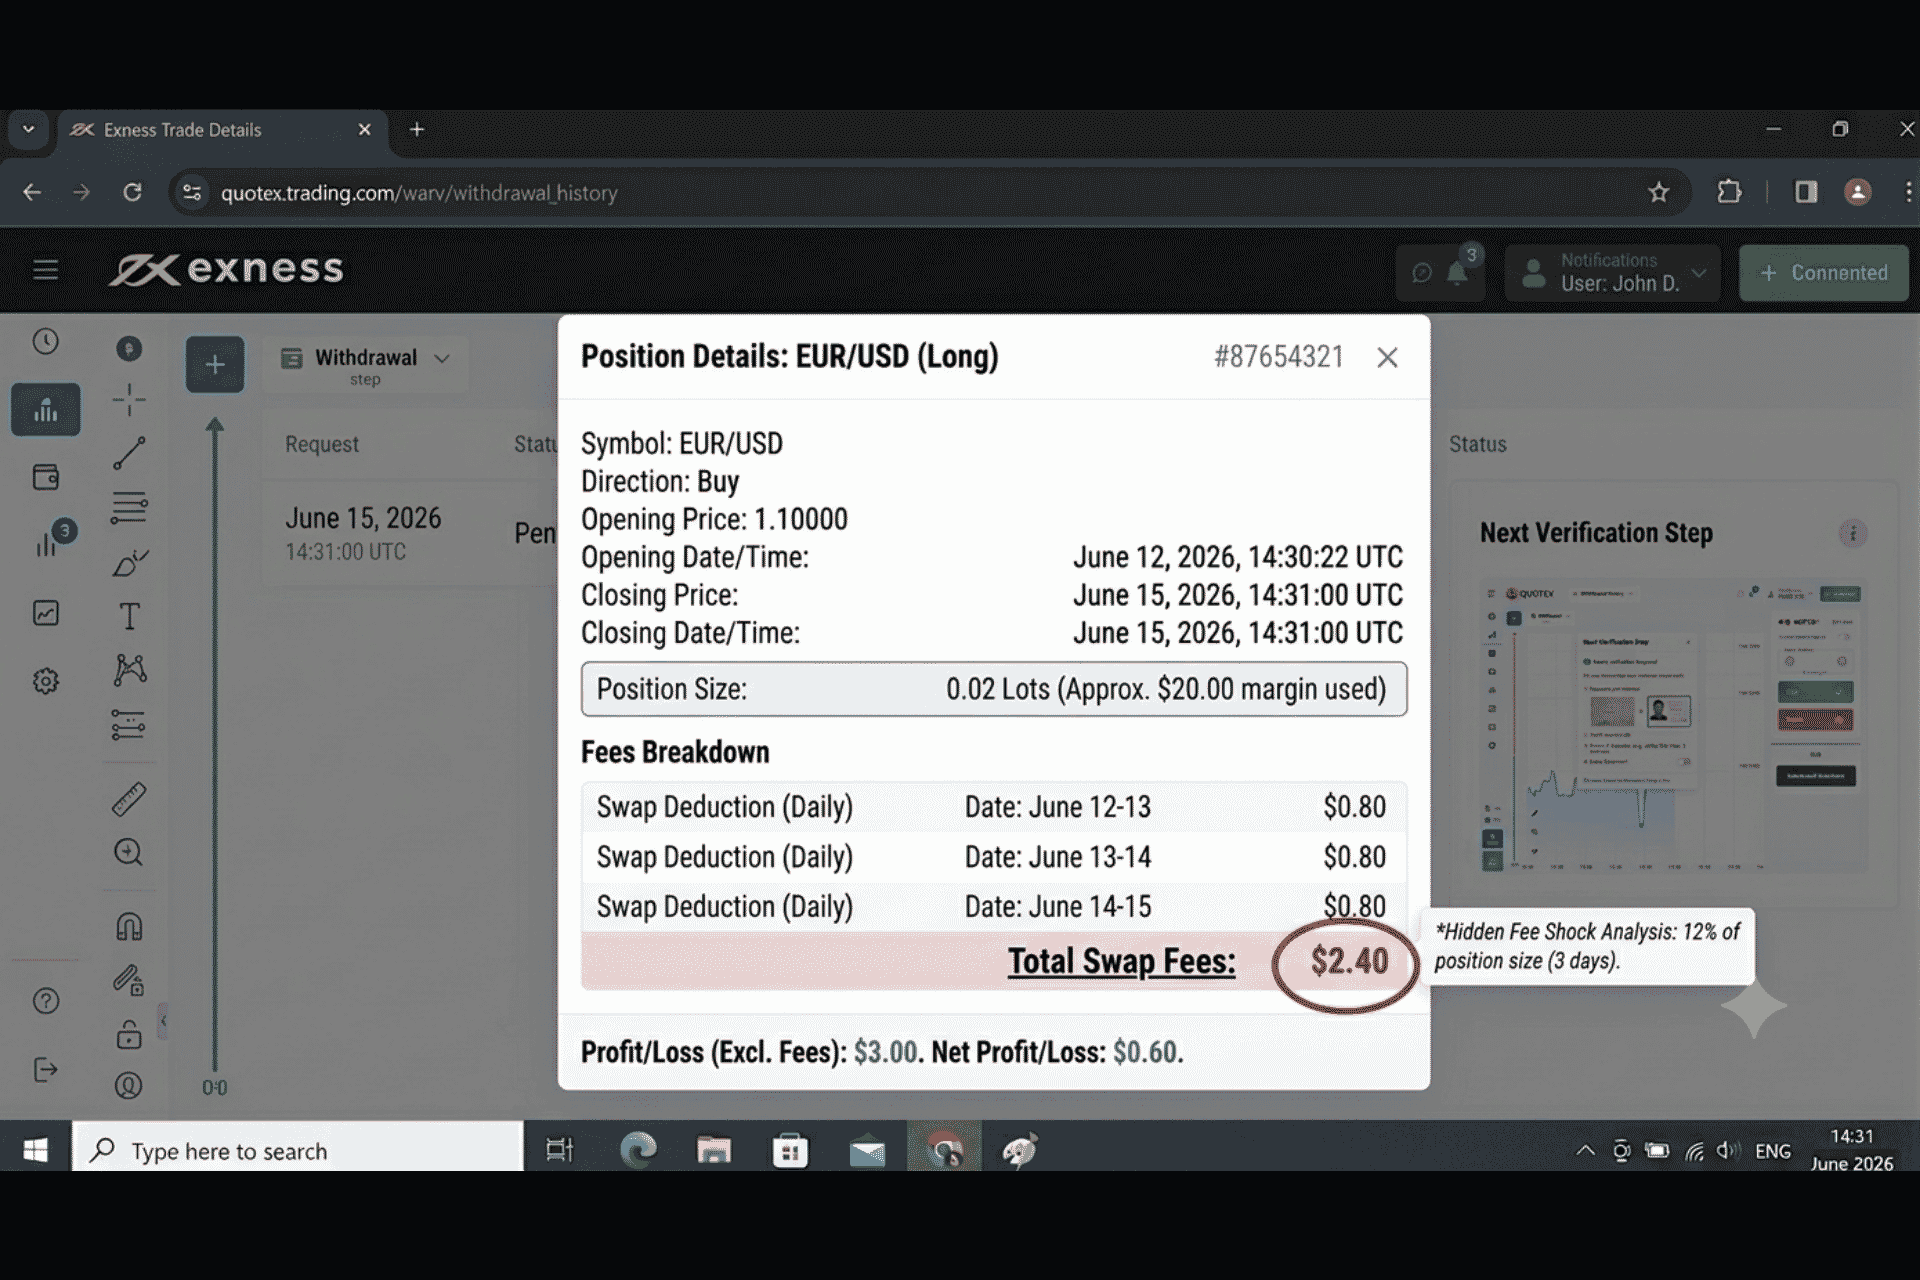The height and width of the screenshot is (1280, 1920).
Task: Toggle lock drawing mode pencil icon
Action: (129, 980)
